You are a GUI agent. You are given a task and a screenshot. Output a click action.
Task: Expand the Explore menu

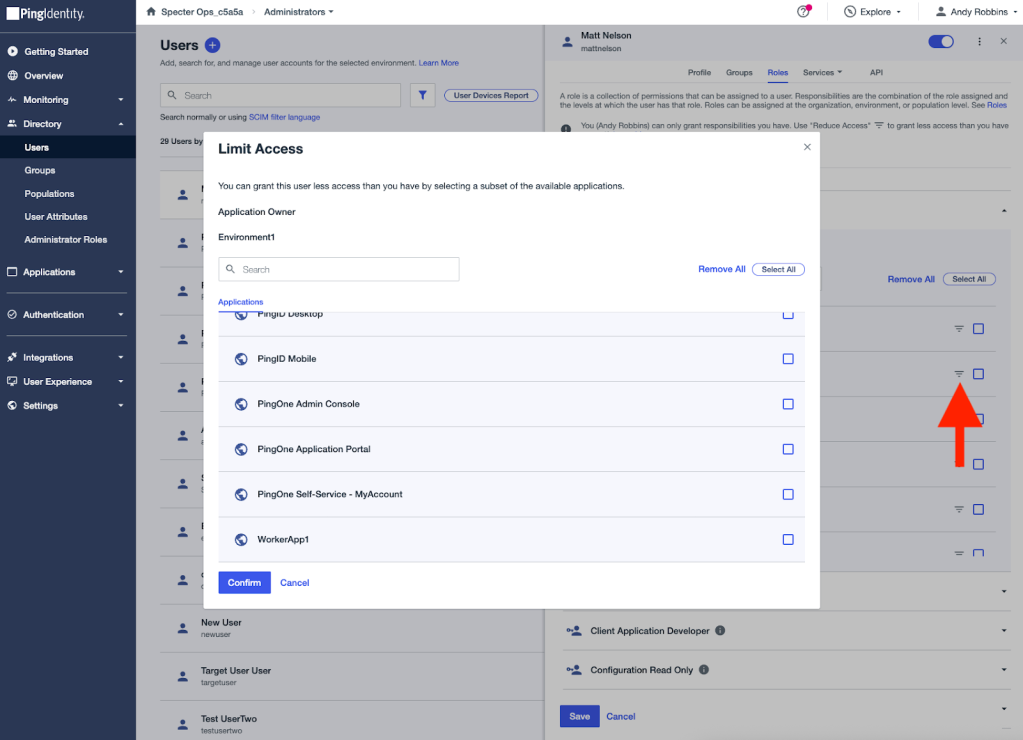pos(872,12)
